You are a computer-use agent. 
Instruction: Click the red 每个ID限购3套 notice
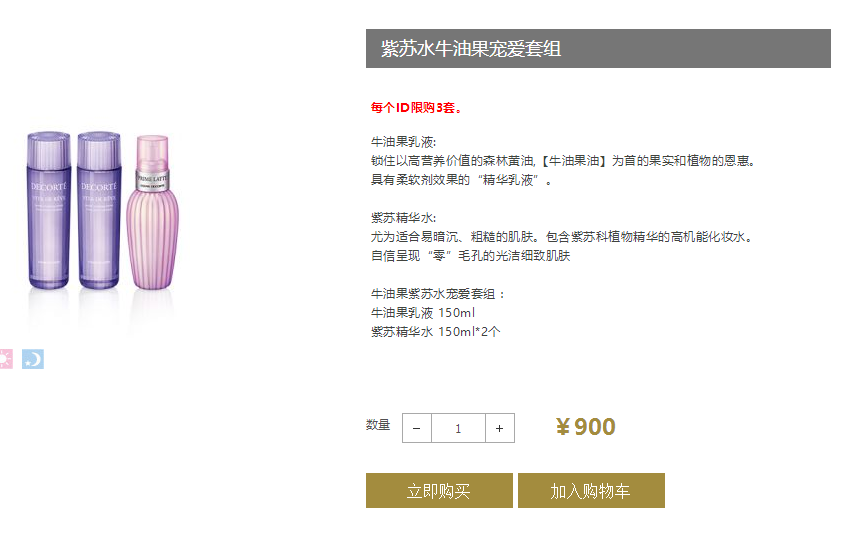[417, 108]
